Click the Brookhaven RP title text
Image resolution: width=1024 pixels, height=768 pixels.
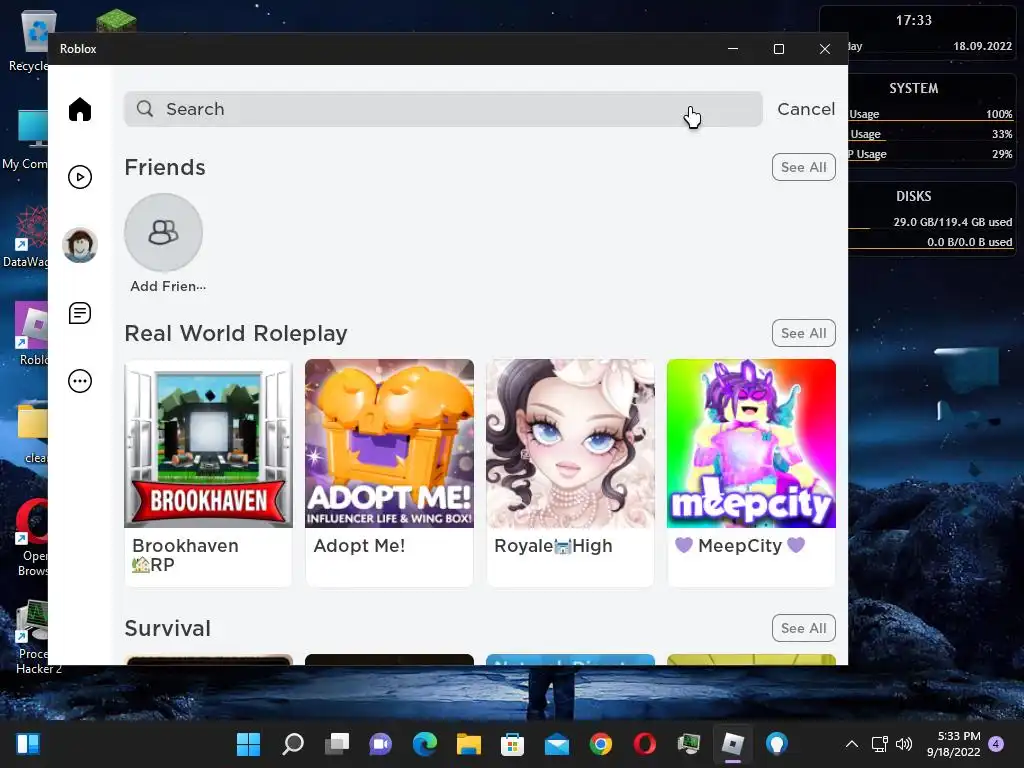click(x=185, y=554)
